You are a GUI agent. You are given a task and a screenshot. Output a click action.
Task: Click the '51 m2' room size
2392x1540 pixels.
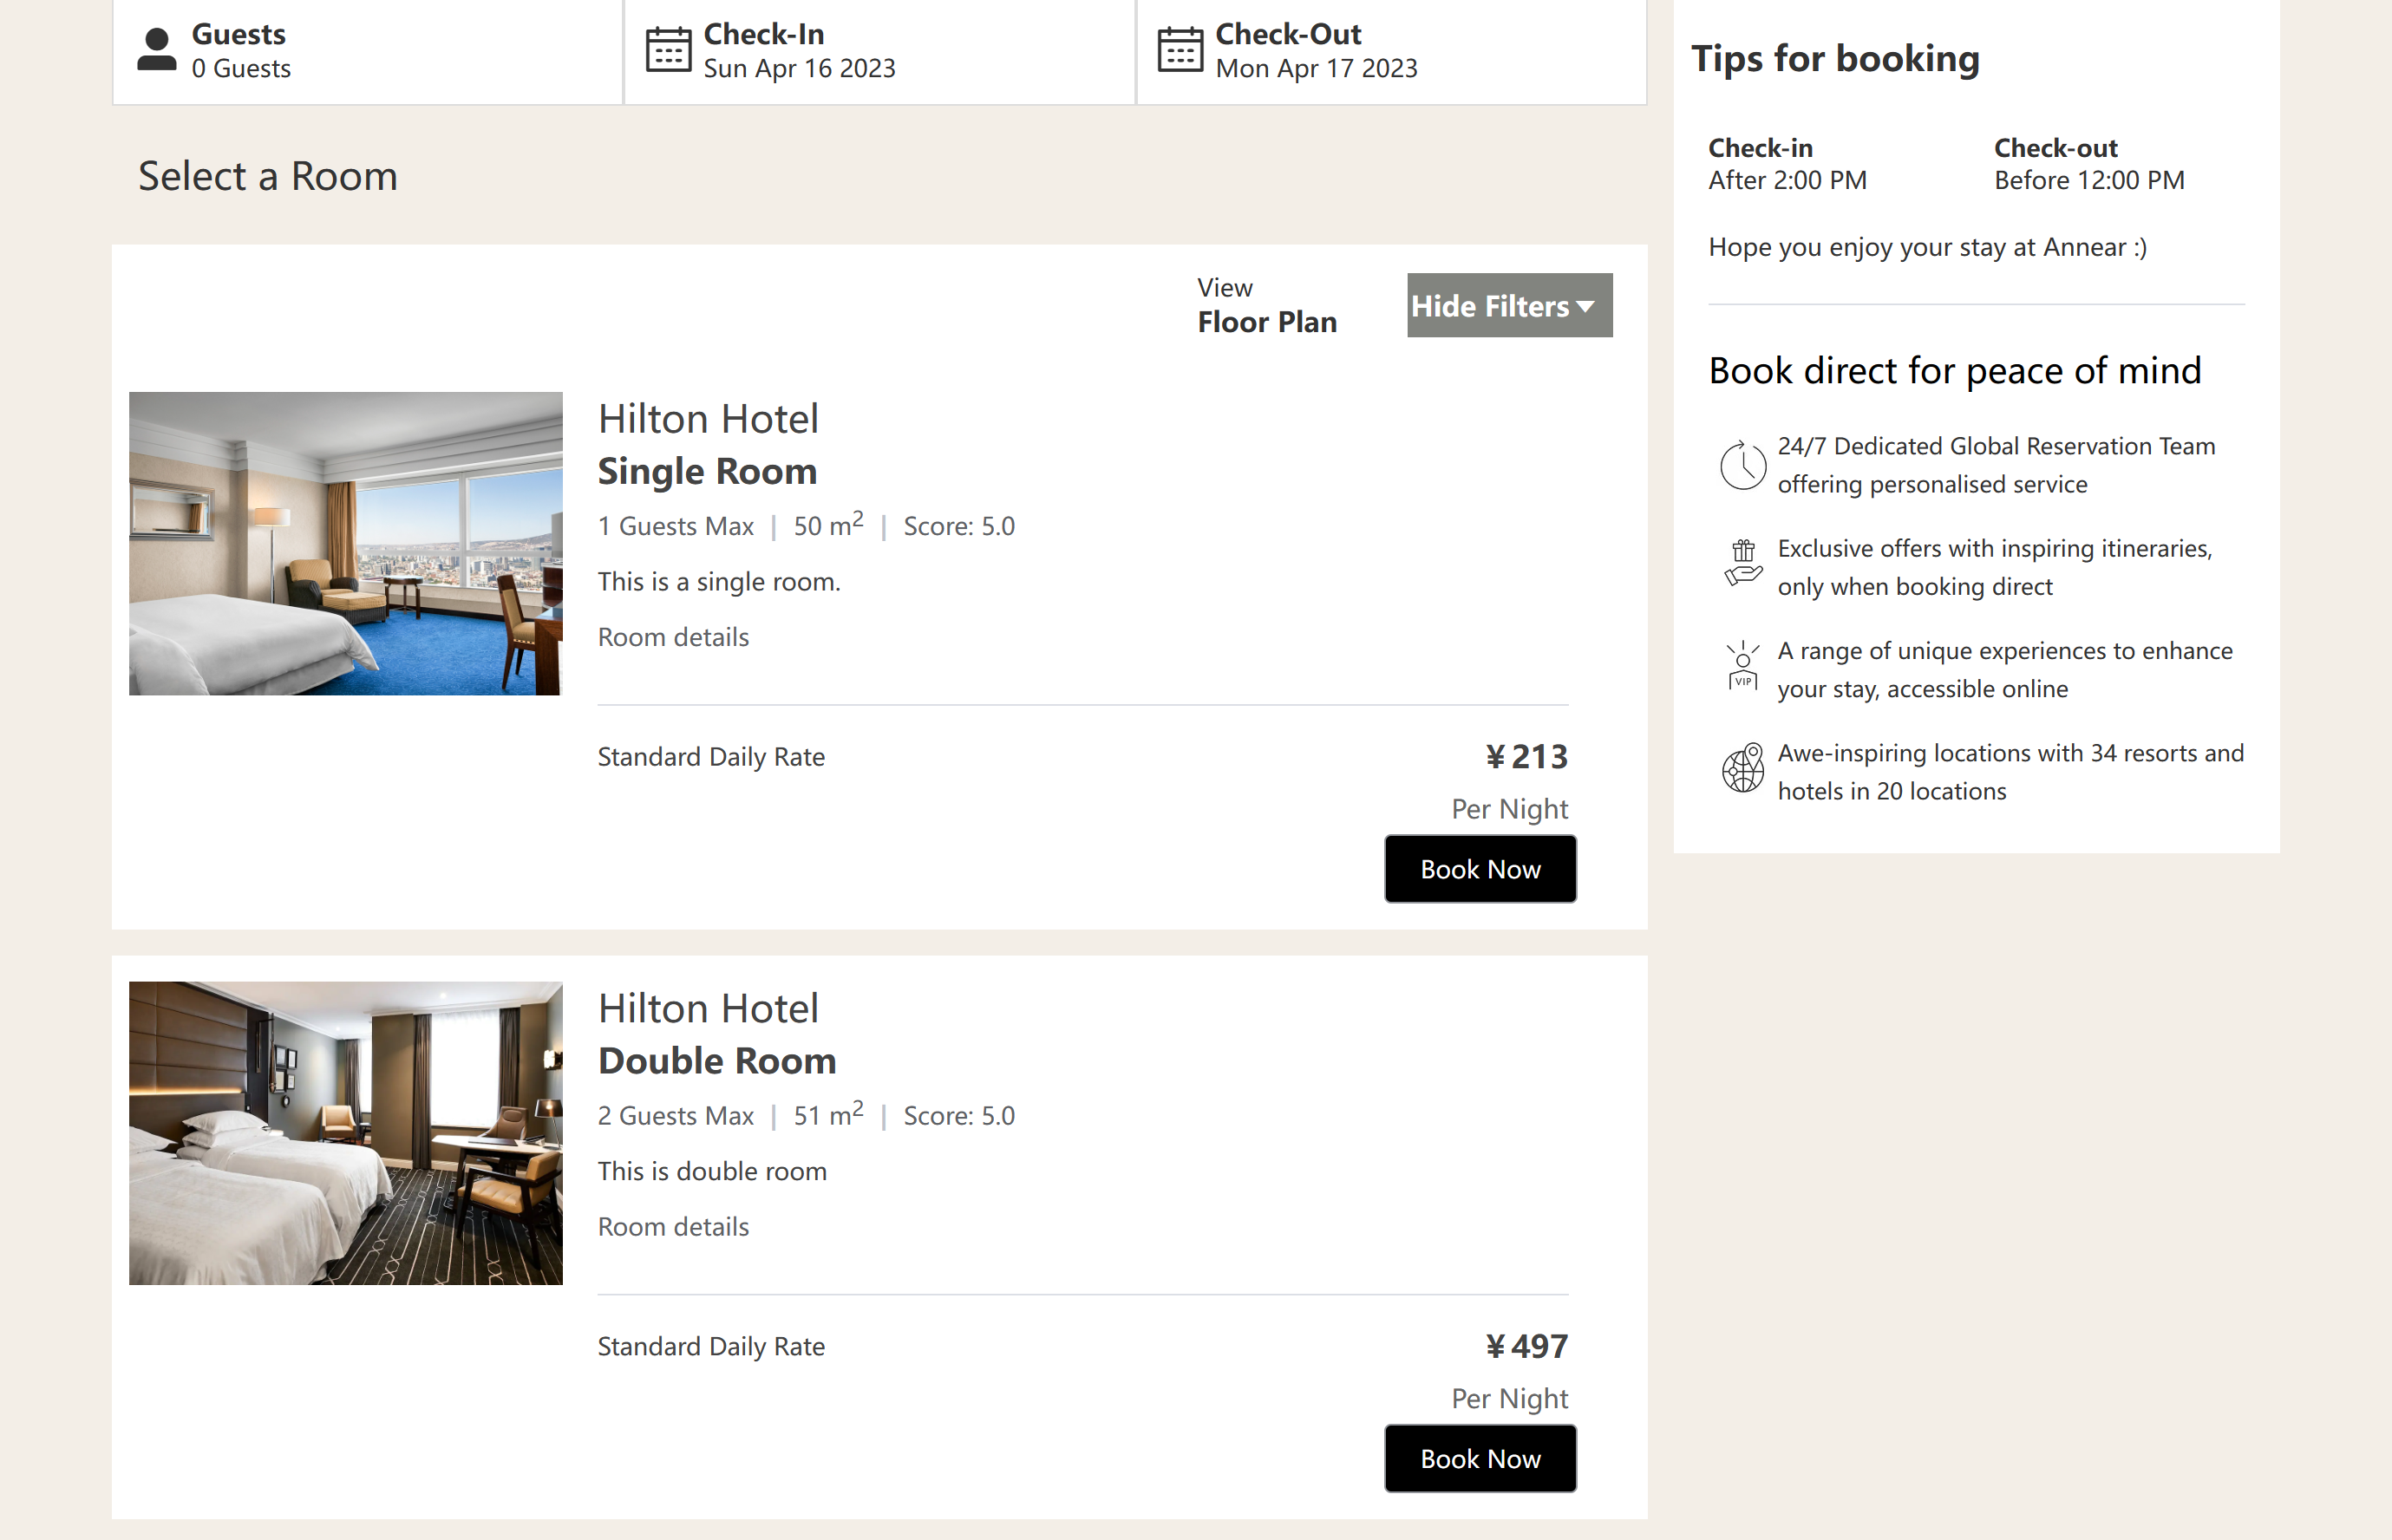829,1114
